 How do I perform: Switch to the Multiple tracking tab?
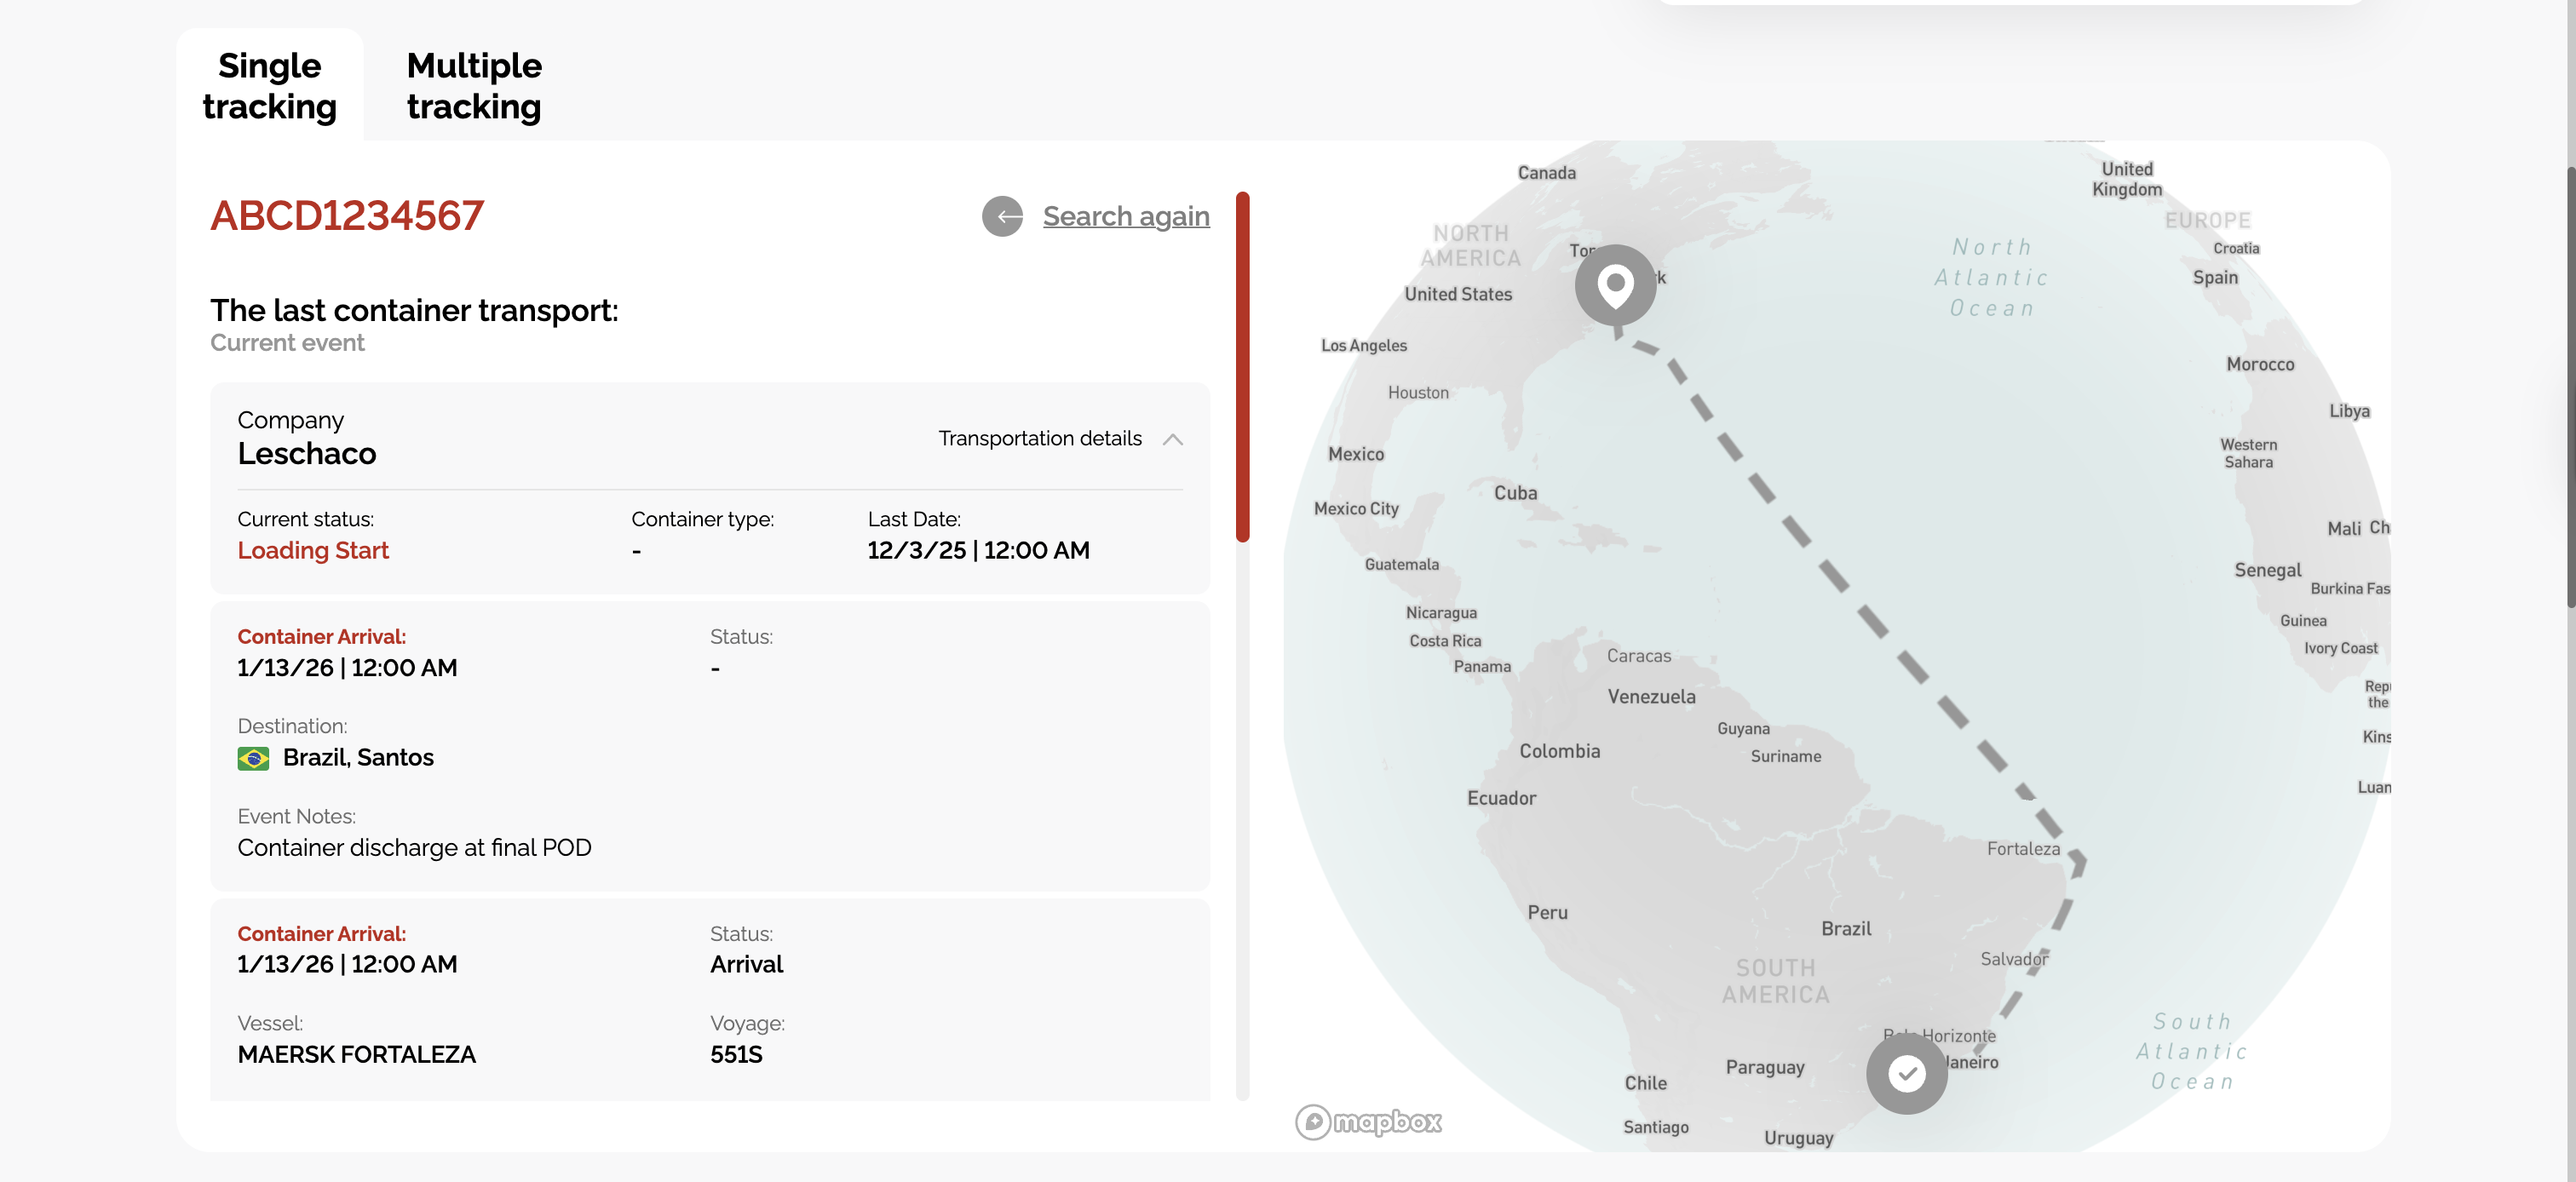pyautogui.click(x=474, y=86)
